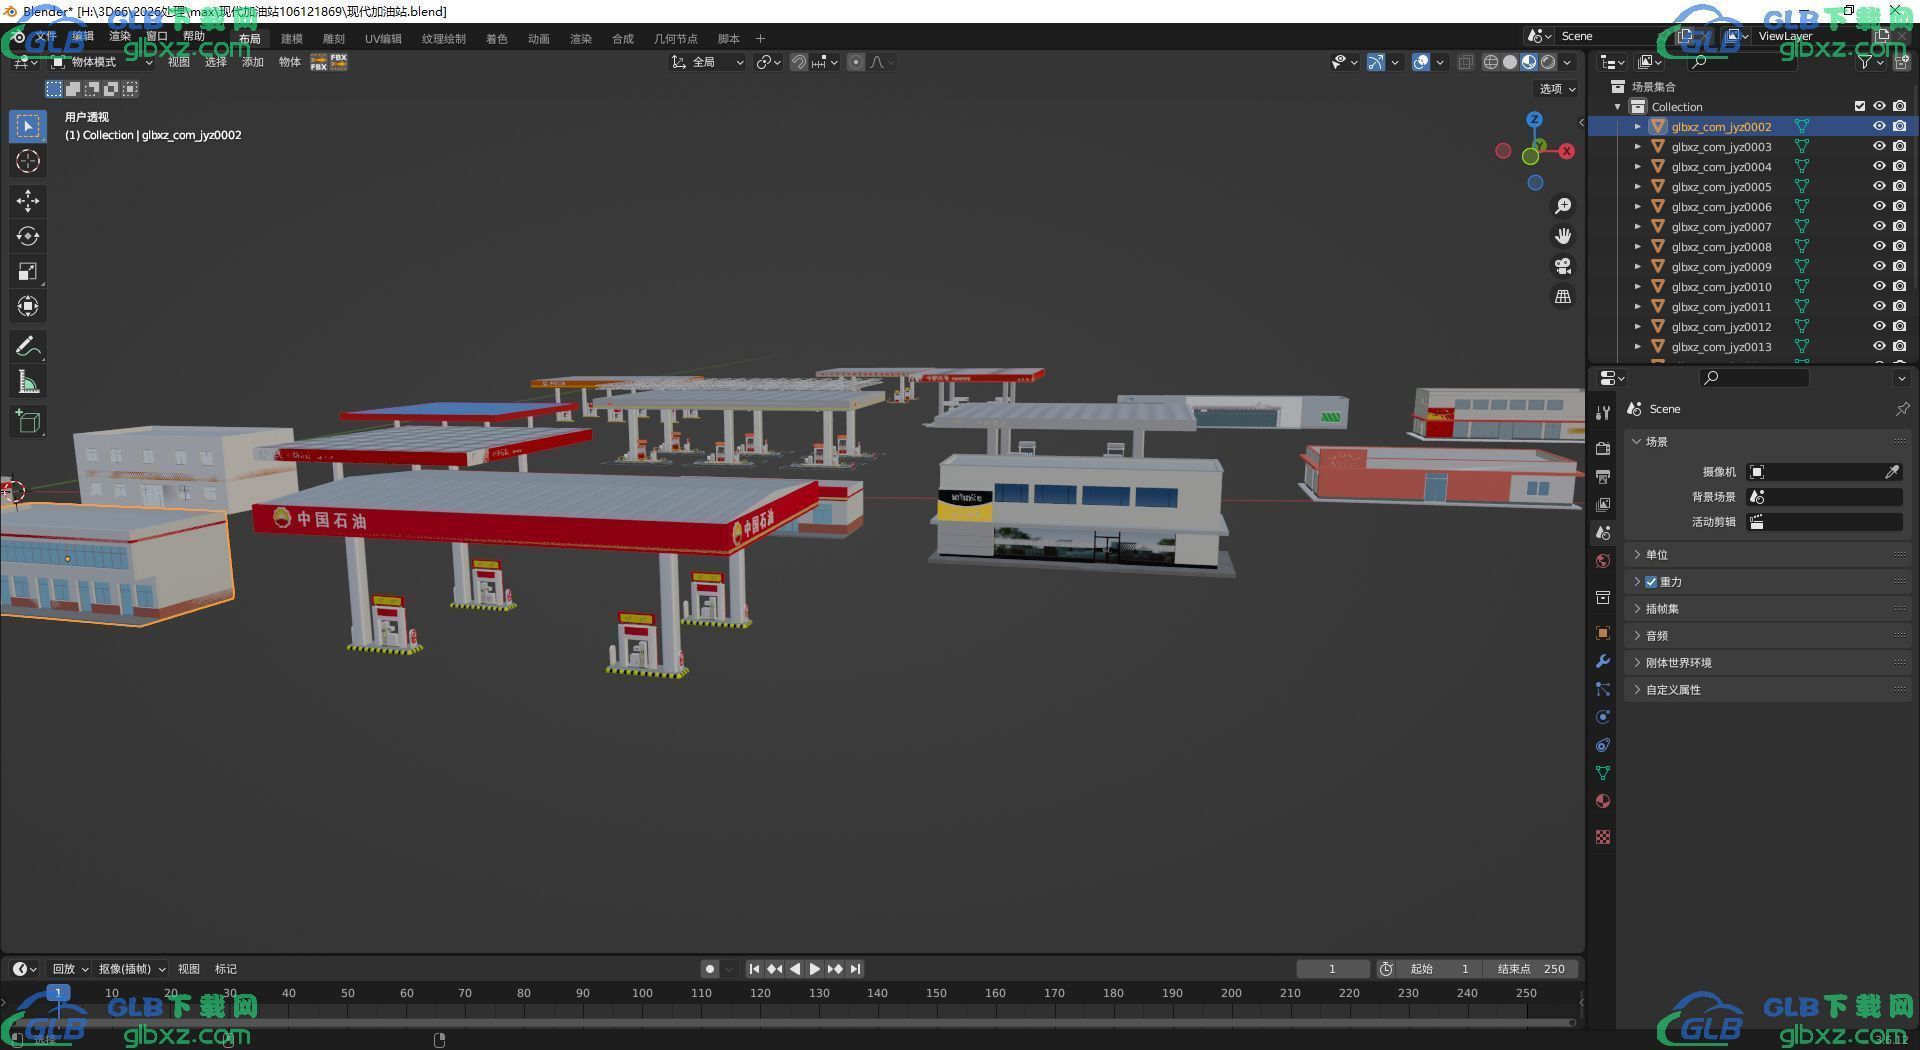Toggle render camera icon for glbxz_com_jyz0012
The image size is (1920, 1050).
(x=1899, y=327)
